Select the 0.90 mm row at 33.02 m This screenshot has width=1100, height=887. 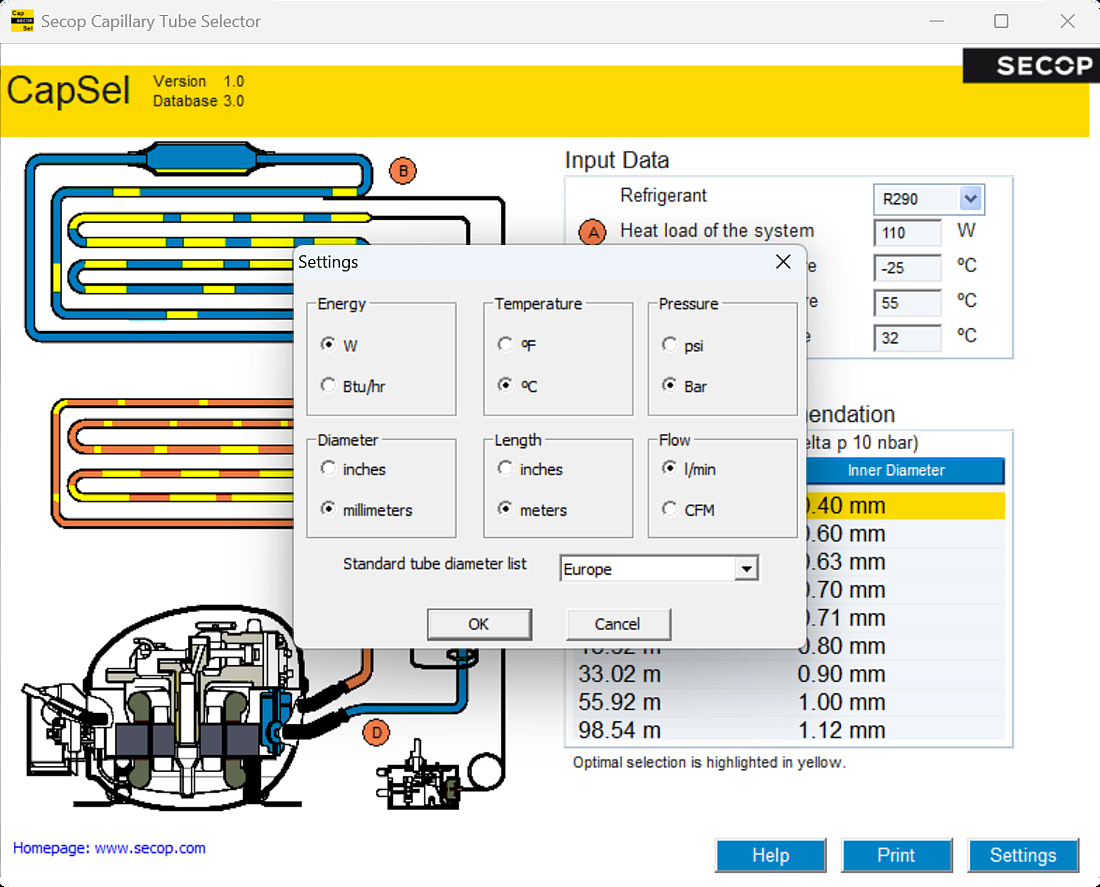[791, 674]
